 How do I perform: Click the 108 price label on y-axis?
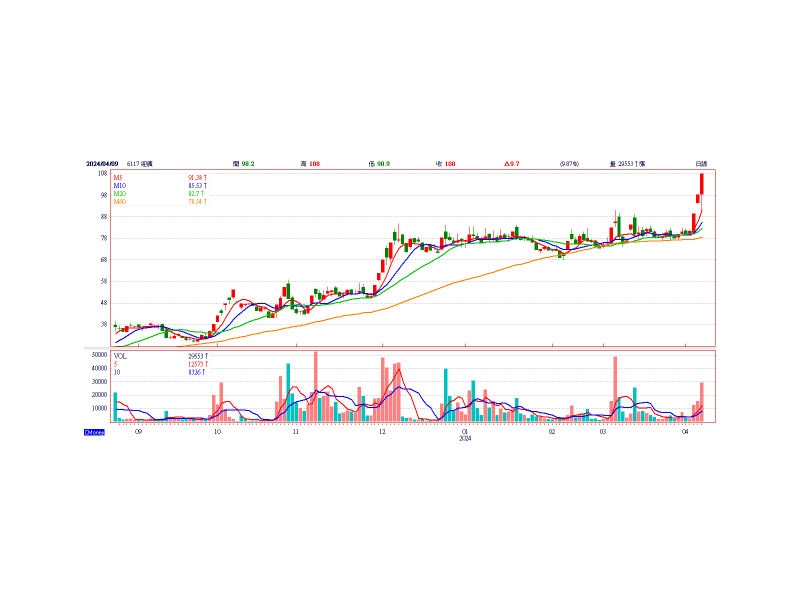click(102, 173)
